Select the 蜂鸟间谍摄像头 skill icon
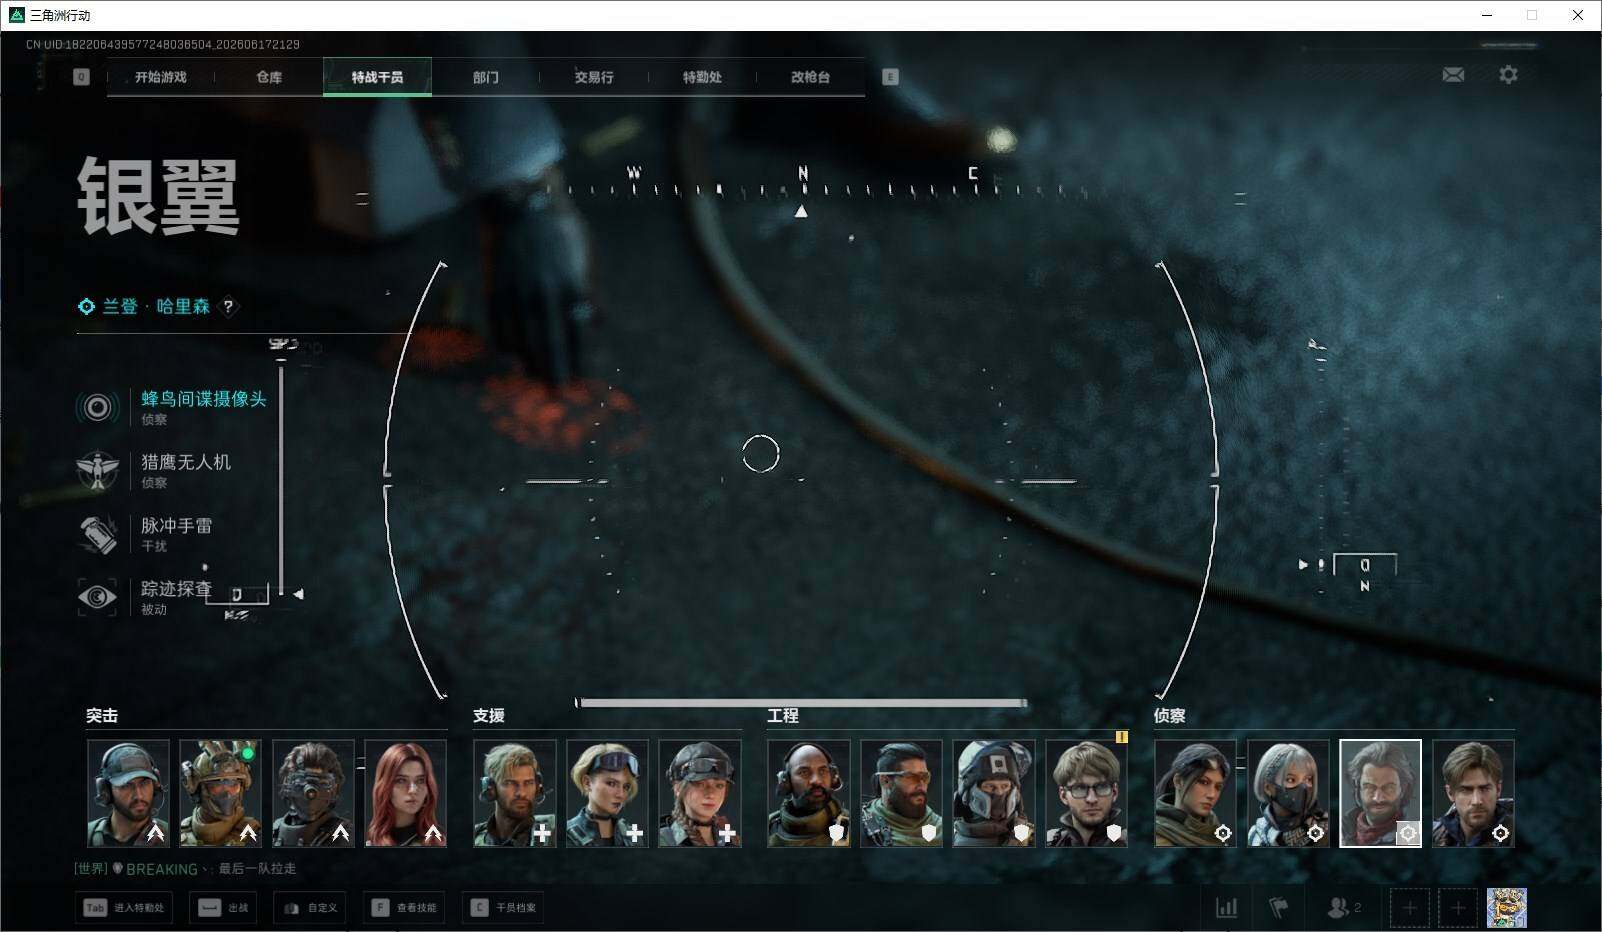This screenshot has height=932, width=1602. tap(98, 407)
